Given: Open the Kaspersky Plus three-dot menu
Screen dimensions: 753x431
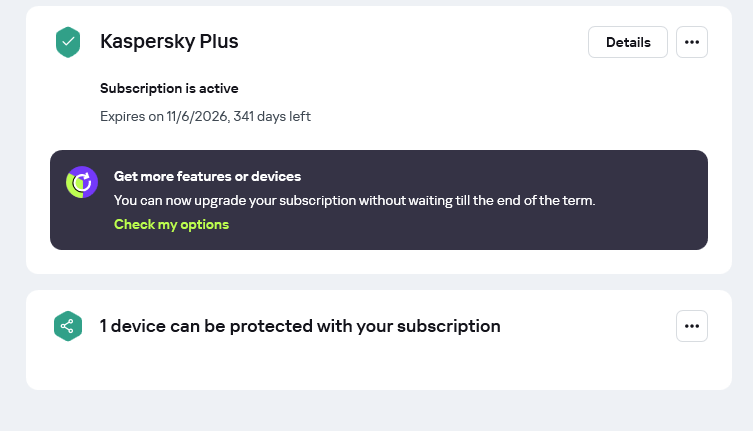Looking at the screenshot, I should click(692, 42).
